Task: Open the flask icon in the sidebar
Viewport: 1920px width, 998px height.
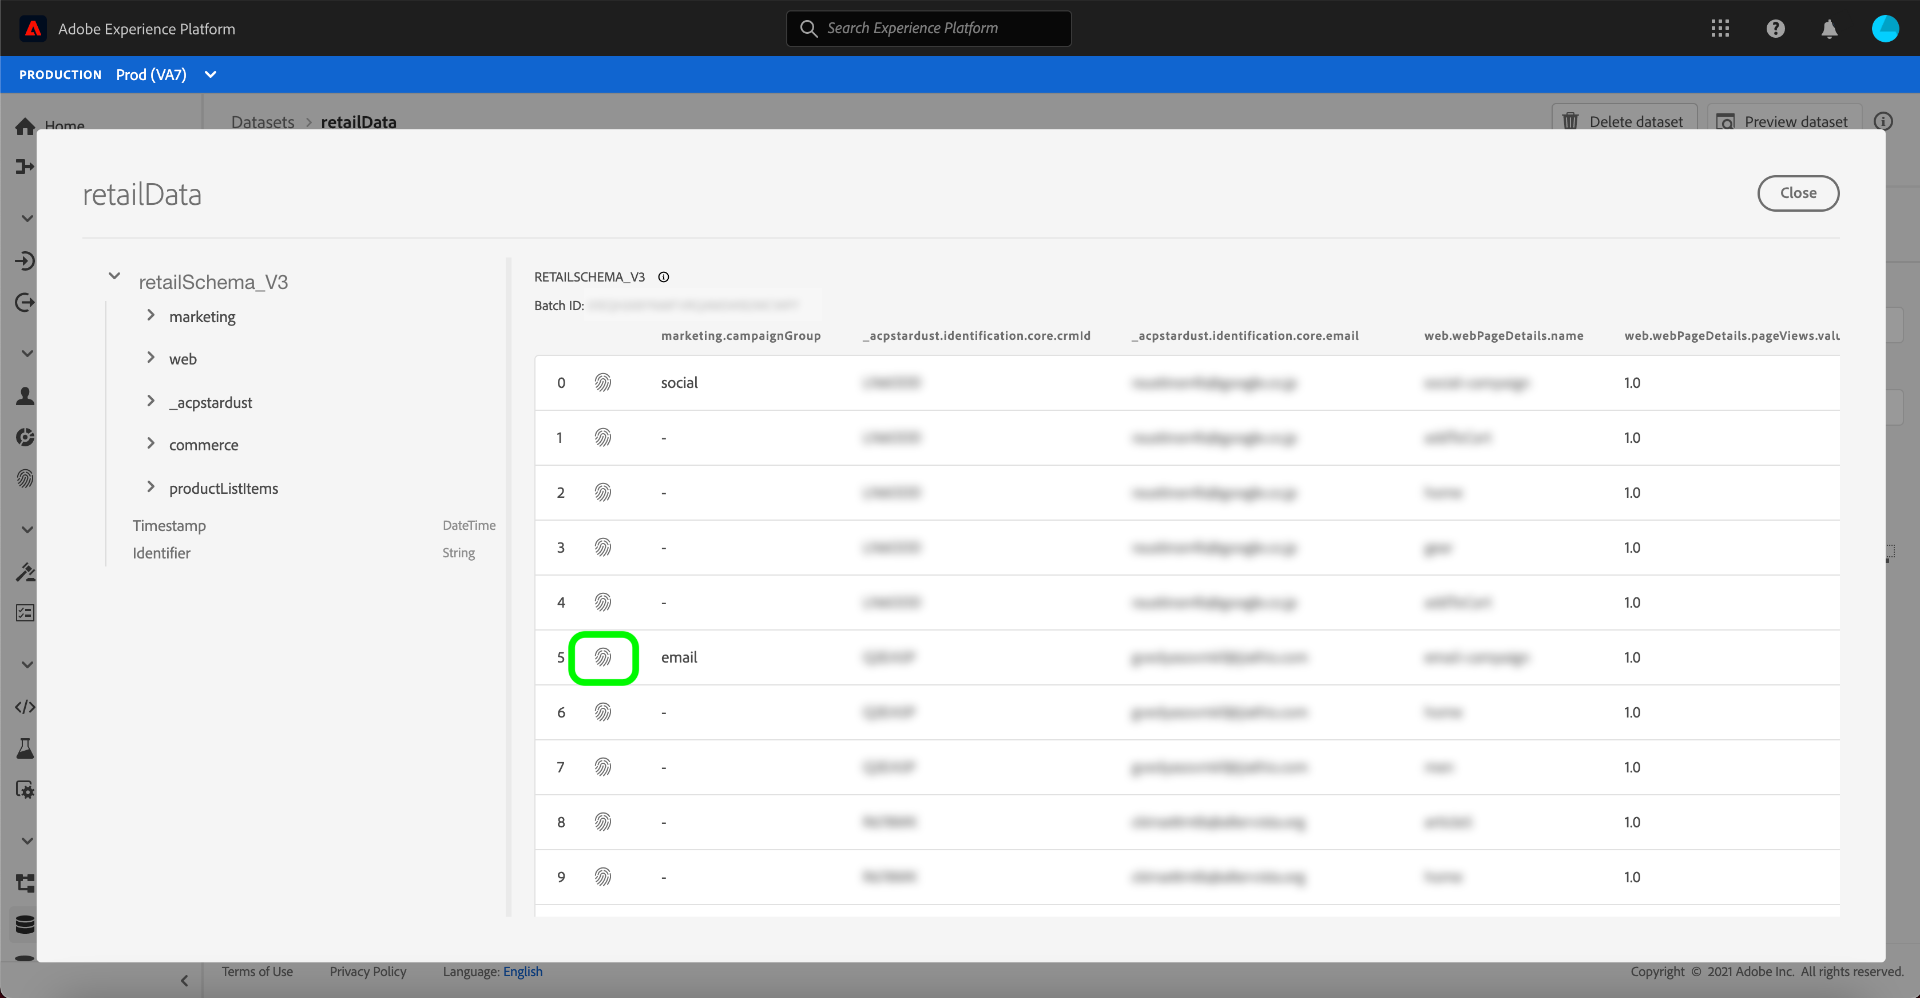Action: pyautogui.click(x=25, y=748)
